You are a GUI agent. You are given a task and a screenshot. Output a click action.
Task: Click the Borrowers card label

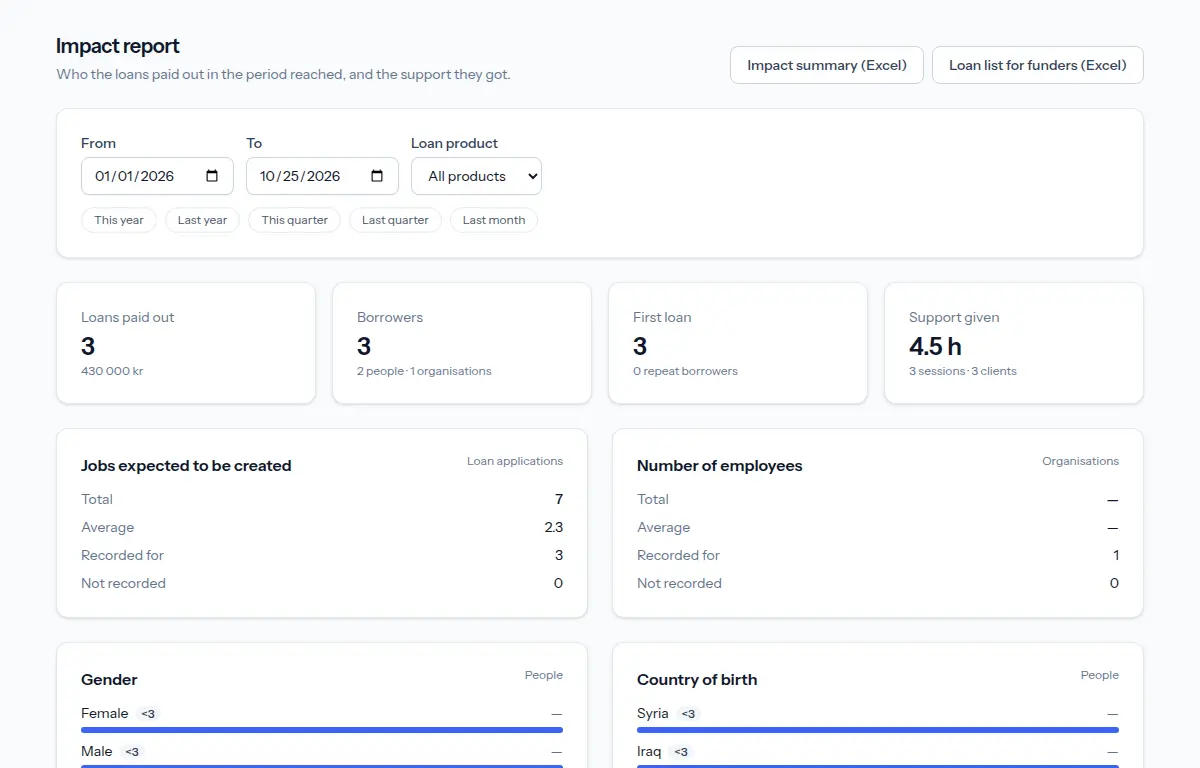coord(390,317)
